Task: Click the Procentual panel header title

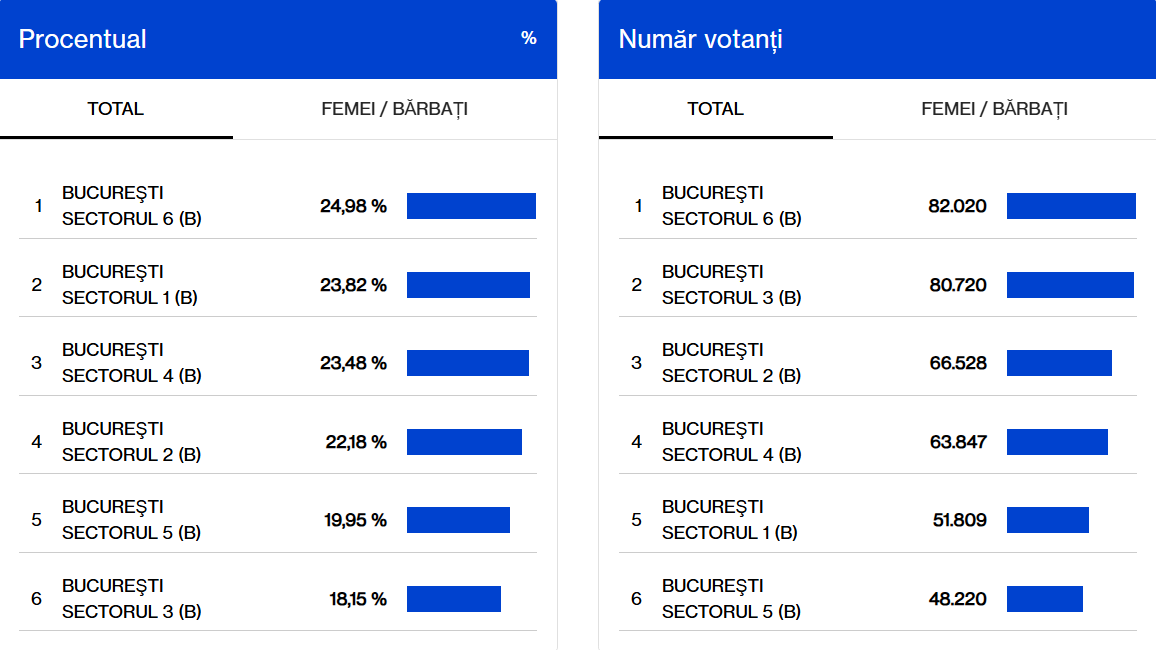Action: 83,39
